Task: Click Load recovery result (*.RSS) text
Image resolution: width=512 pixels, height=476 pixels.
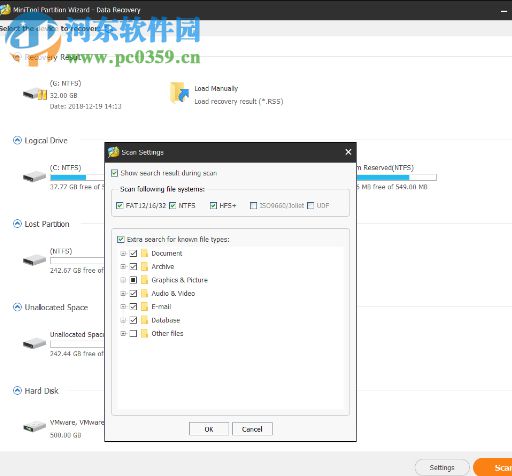Action: (239, 101)
